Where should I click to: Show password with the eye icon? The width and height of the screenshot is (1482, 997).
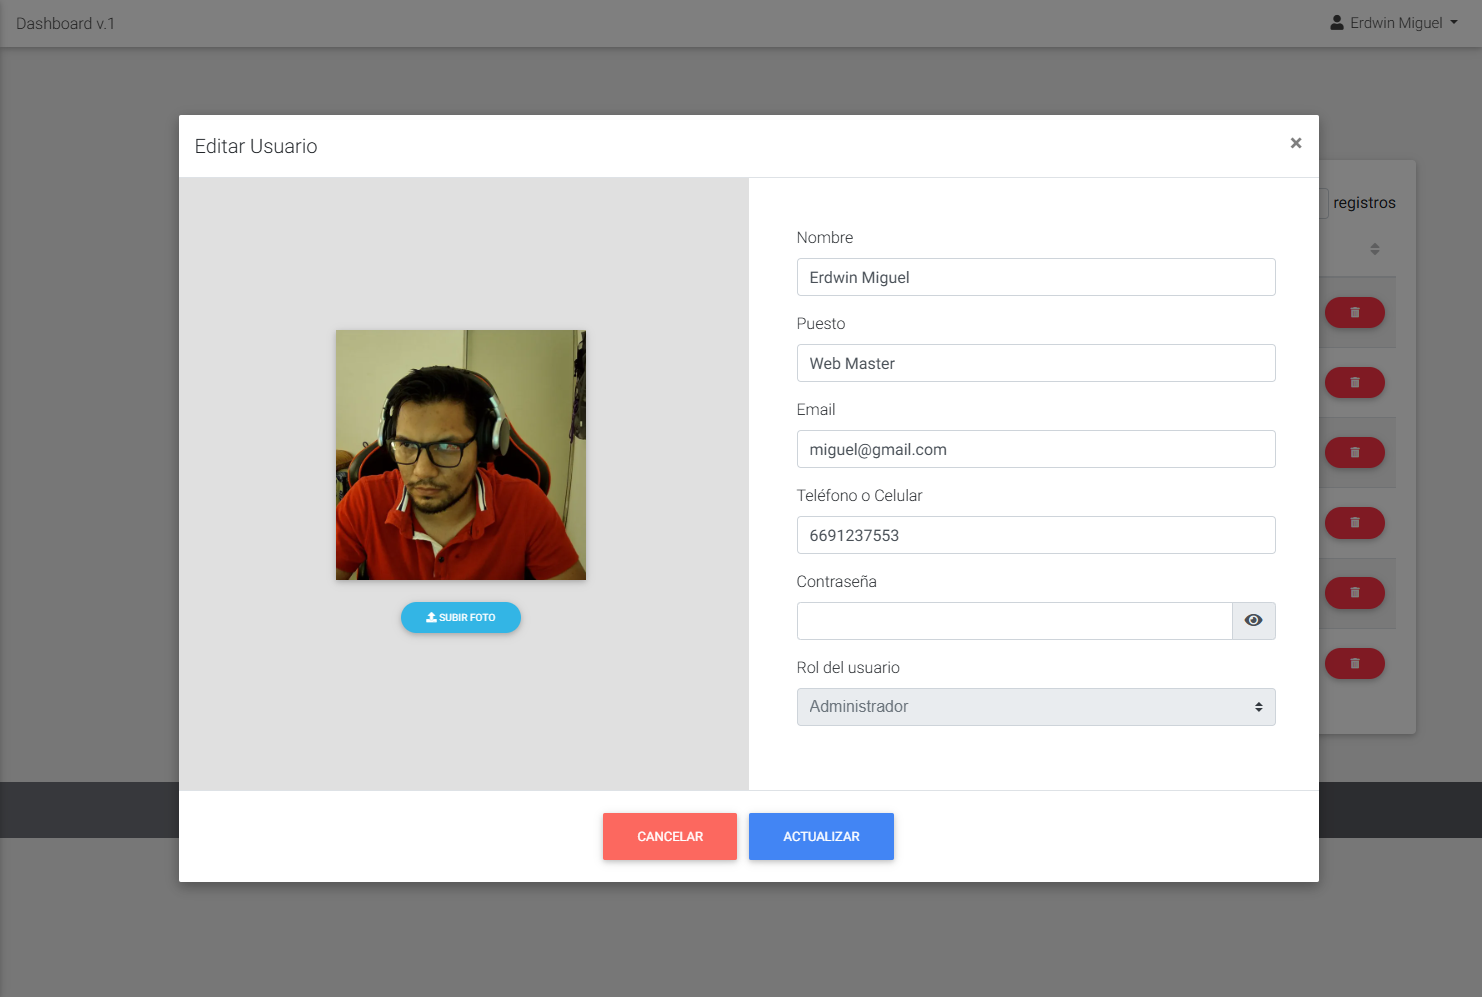[1253, 621]
